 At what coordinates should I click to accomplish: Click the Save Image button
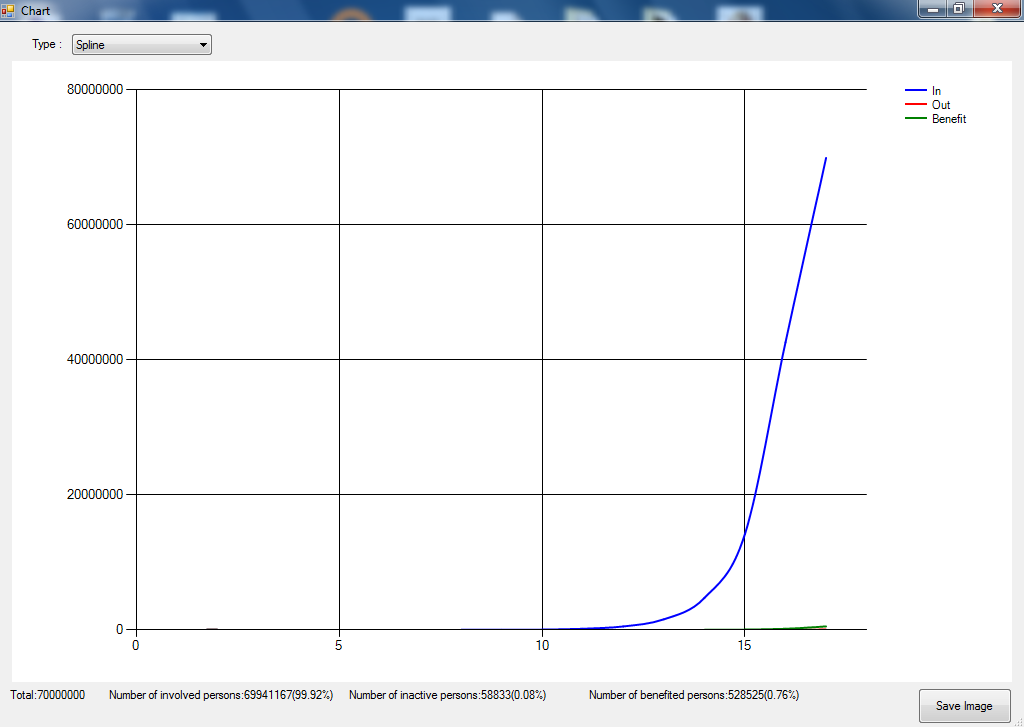click(x=964, y=706)
